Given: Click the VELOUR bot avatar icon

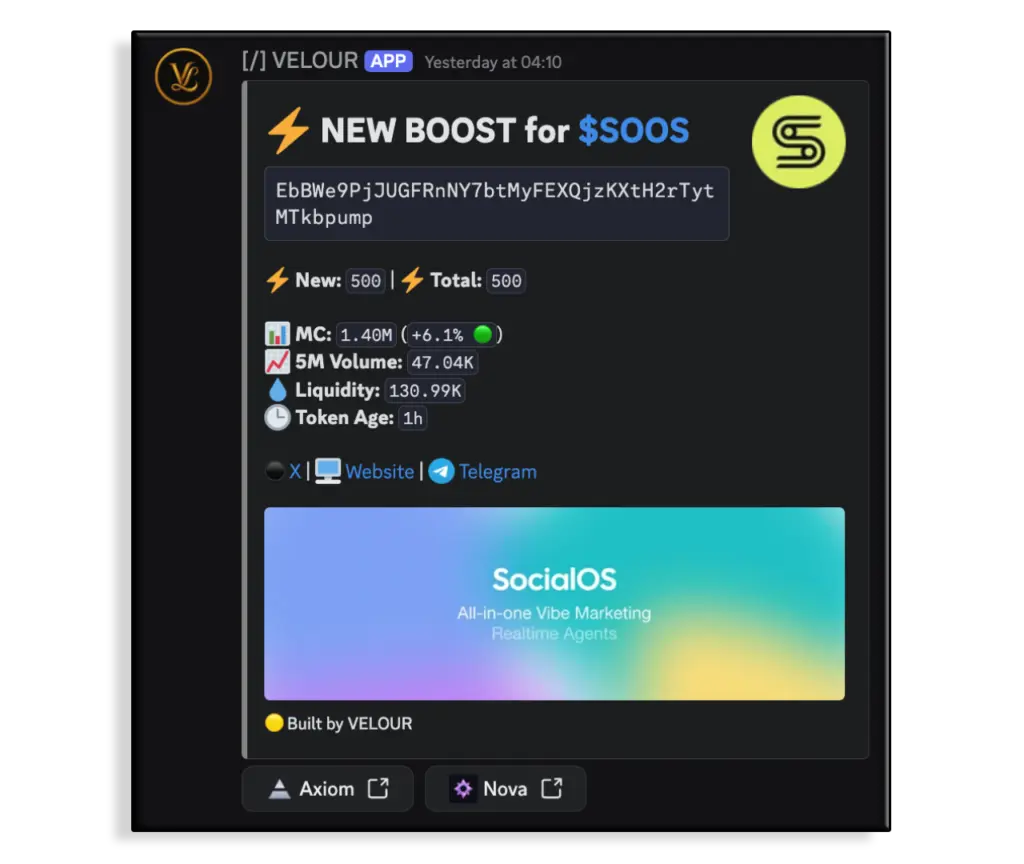Looking at the screenshot, I should 184,76.
